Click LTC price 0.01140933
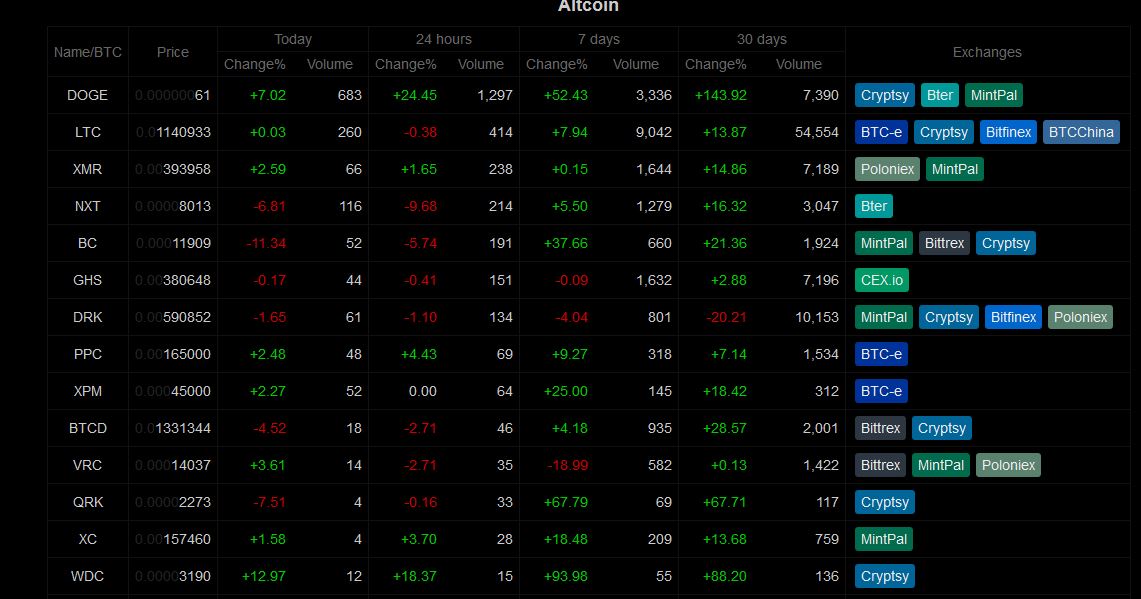 pos(173,132)
